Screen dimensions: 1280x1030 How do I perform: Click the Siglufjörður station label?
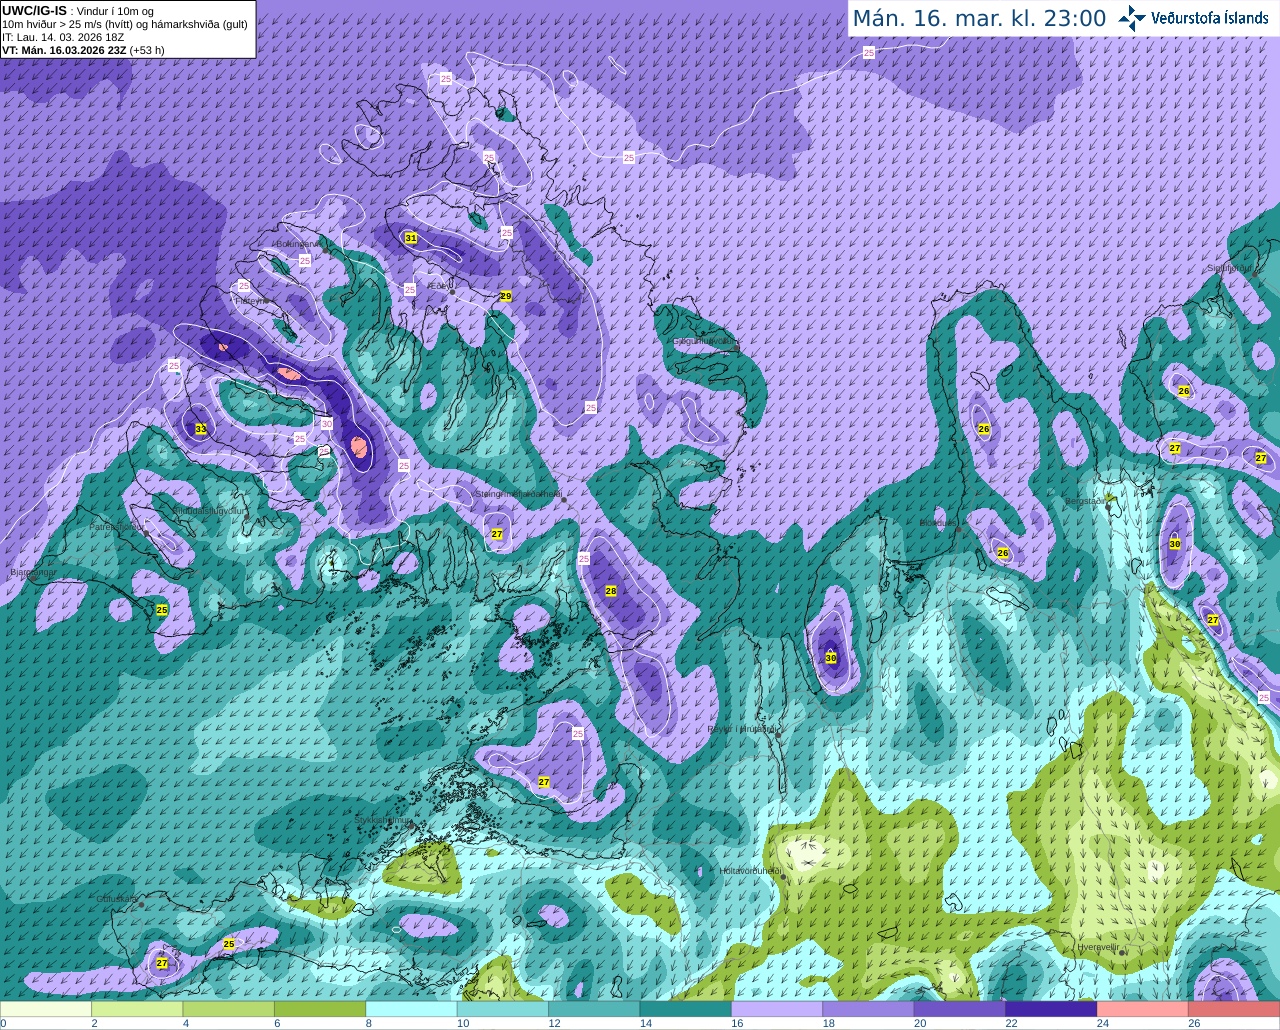[x=1229, y=268]
